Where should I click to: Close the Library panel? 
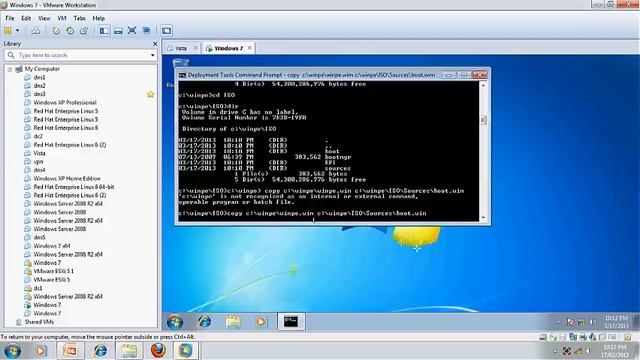(155, 44)
